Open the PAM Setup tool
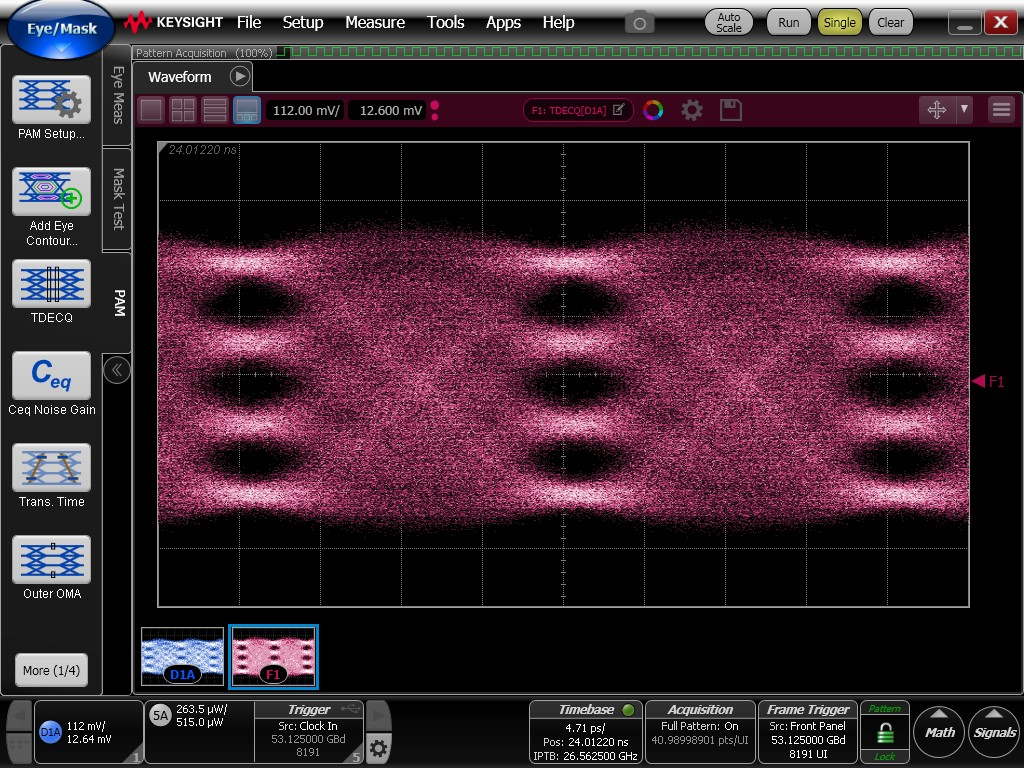1024x768 pixels. [51, 100]
